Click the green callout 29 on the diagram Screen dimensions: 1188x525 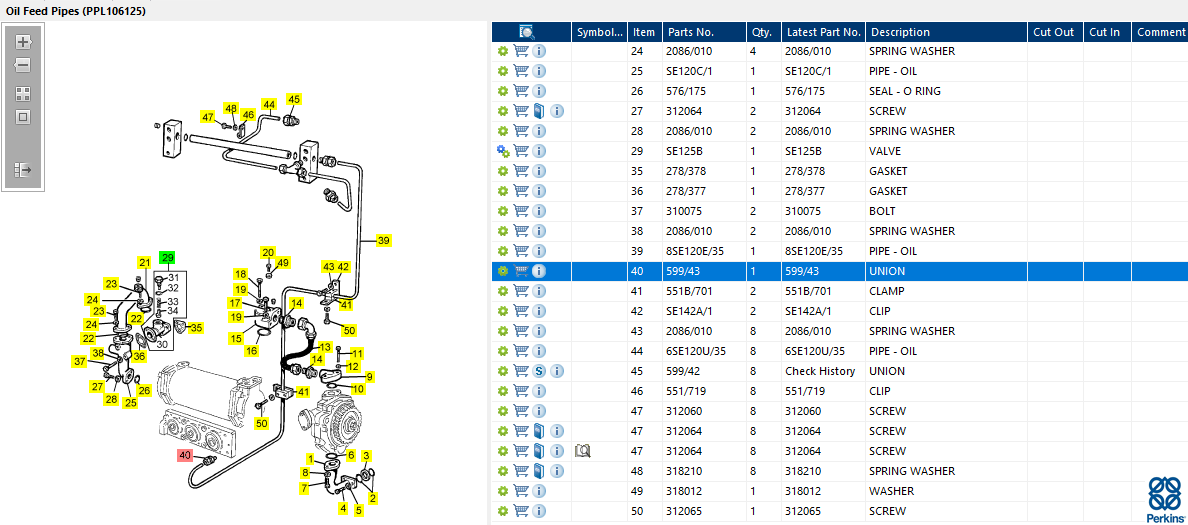point(167,258)
